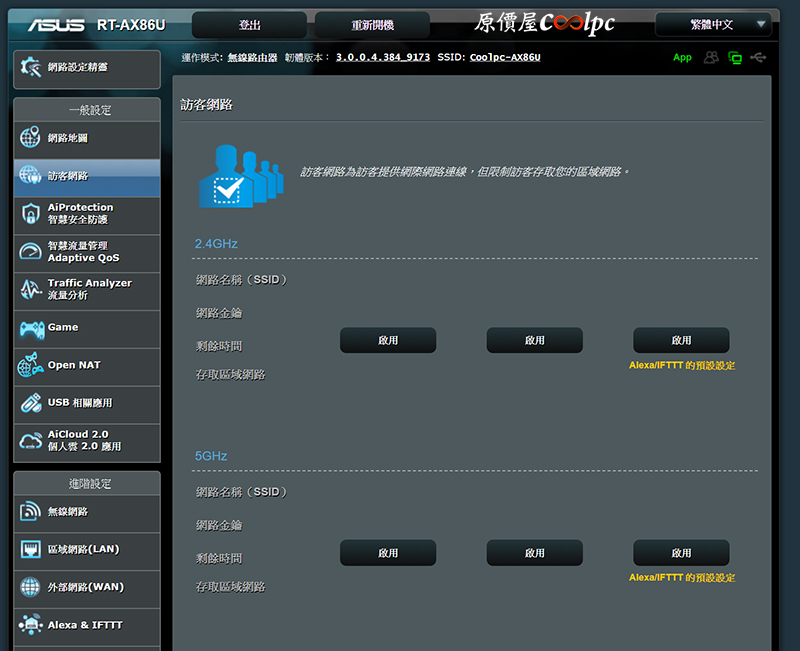The height and width of the screenshot is (651, 800).
Task: Enable the first 2.4GHz guest network
Action: point(388,340)
